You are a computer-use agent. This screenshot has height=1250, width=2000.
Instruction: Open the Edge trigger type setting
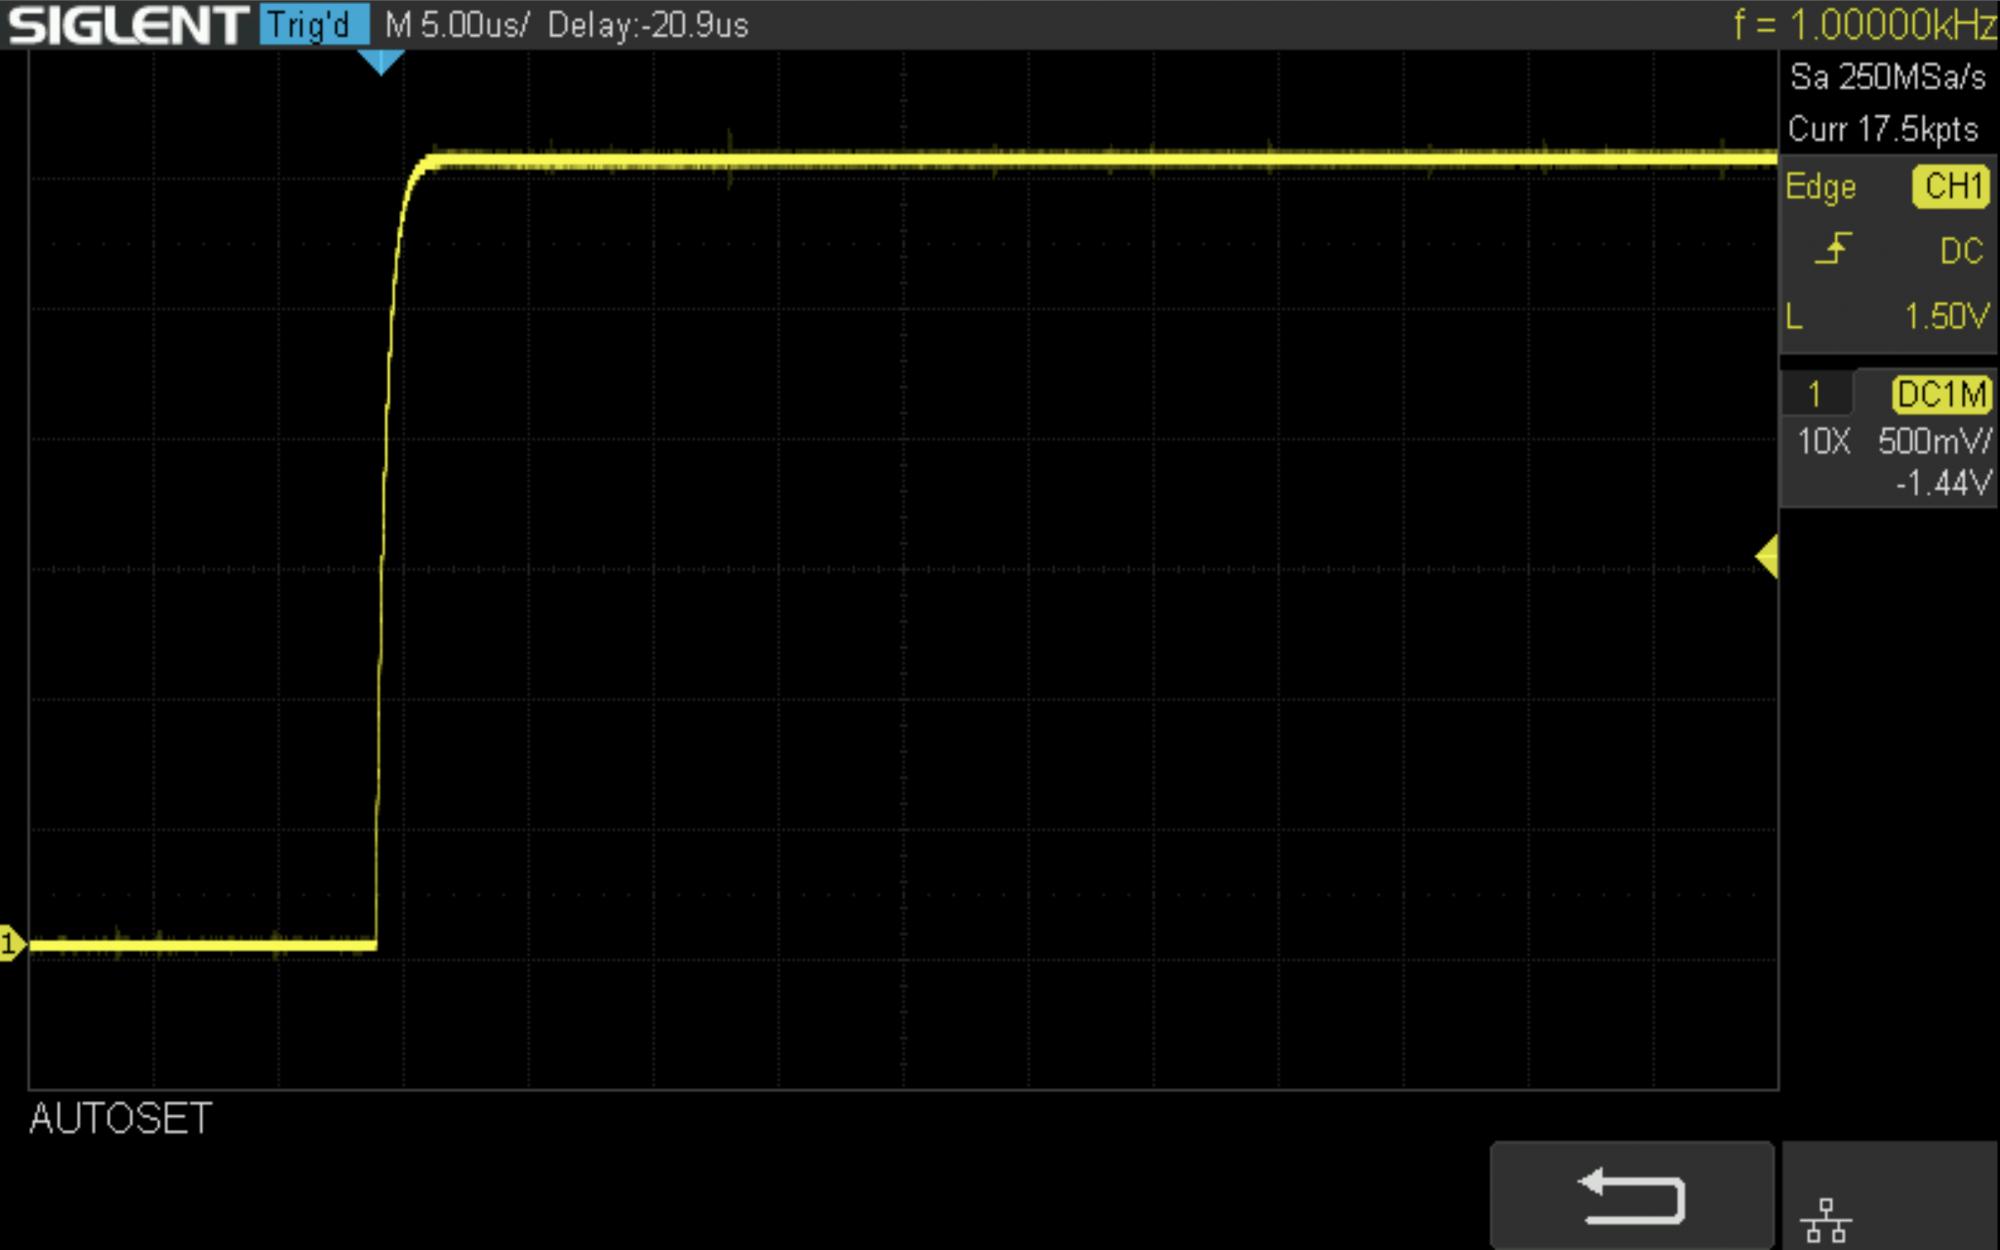pyautogui.click(x=1820, y=187)
